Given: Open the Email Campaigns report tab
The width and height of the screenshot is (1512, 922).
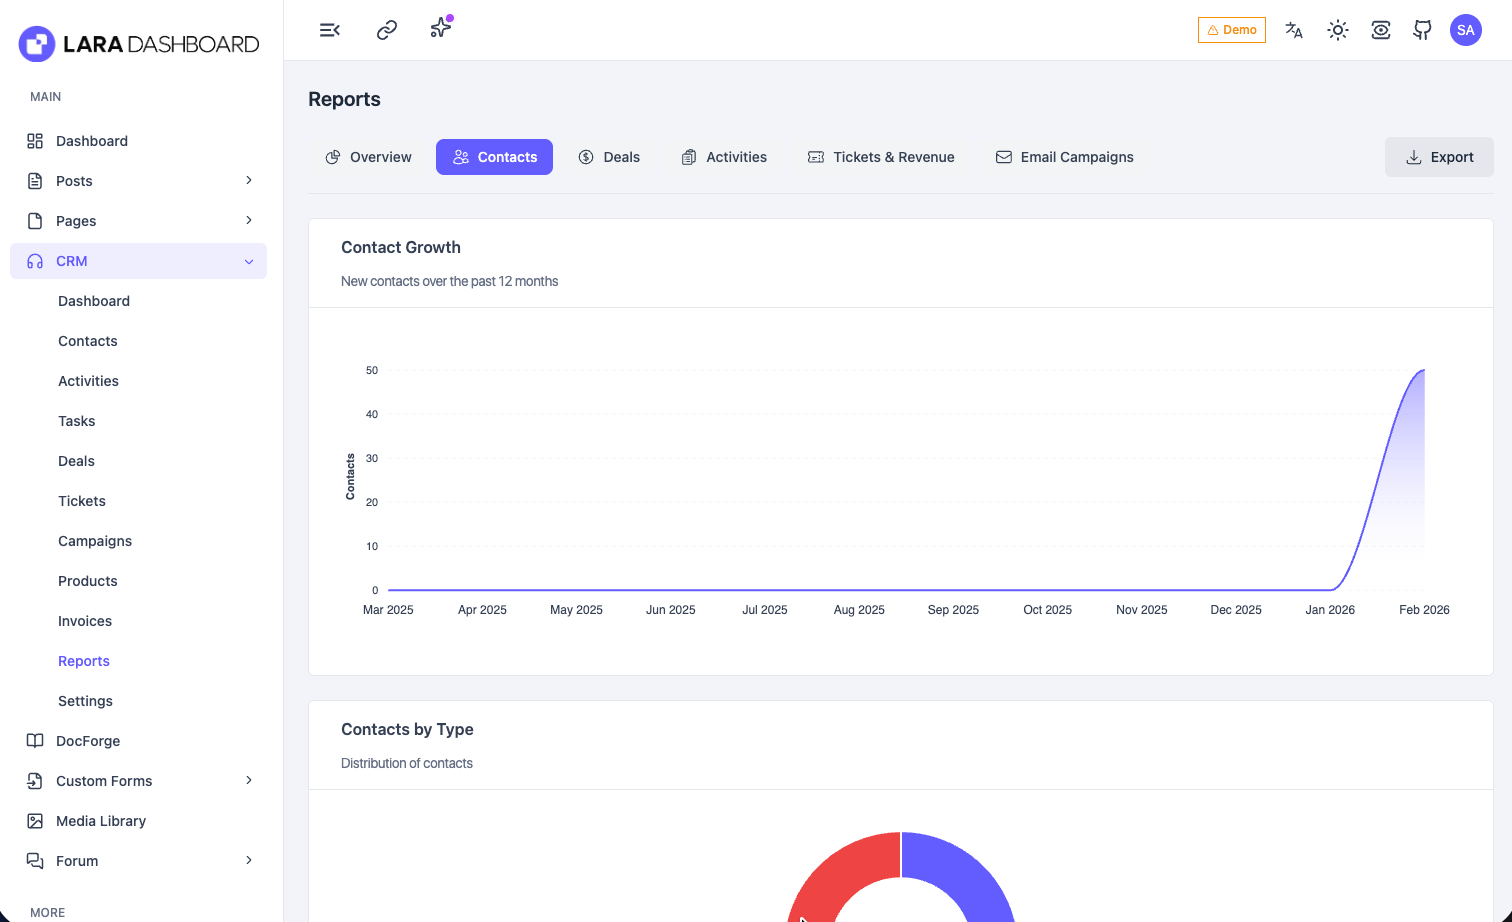Looking at the screenshot, I should tap(1064, 157).
